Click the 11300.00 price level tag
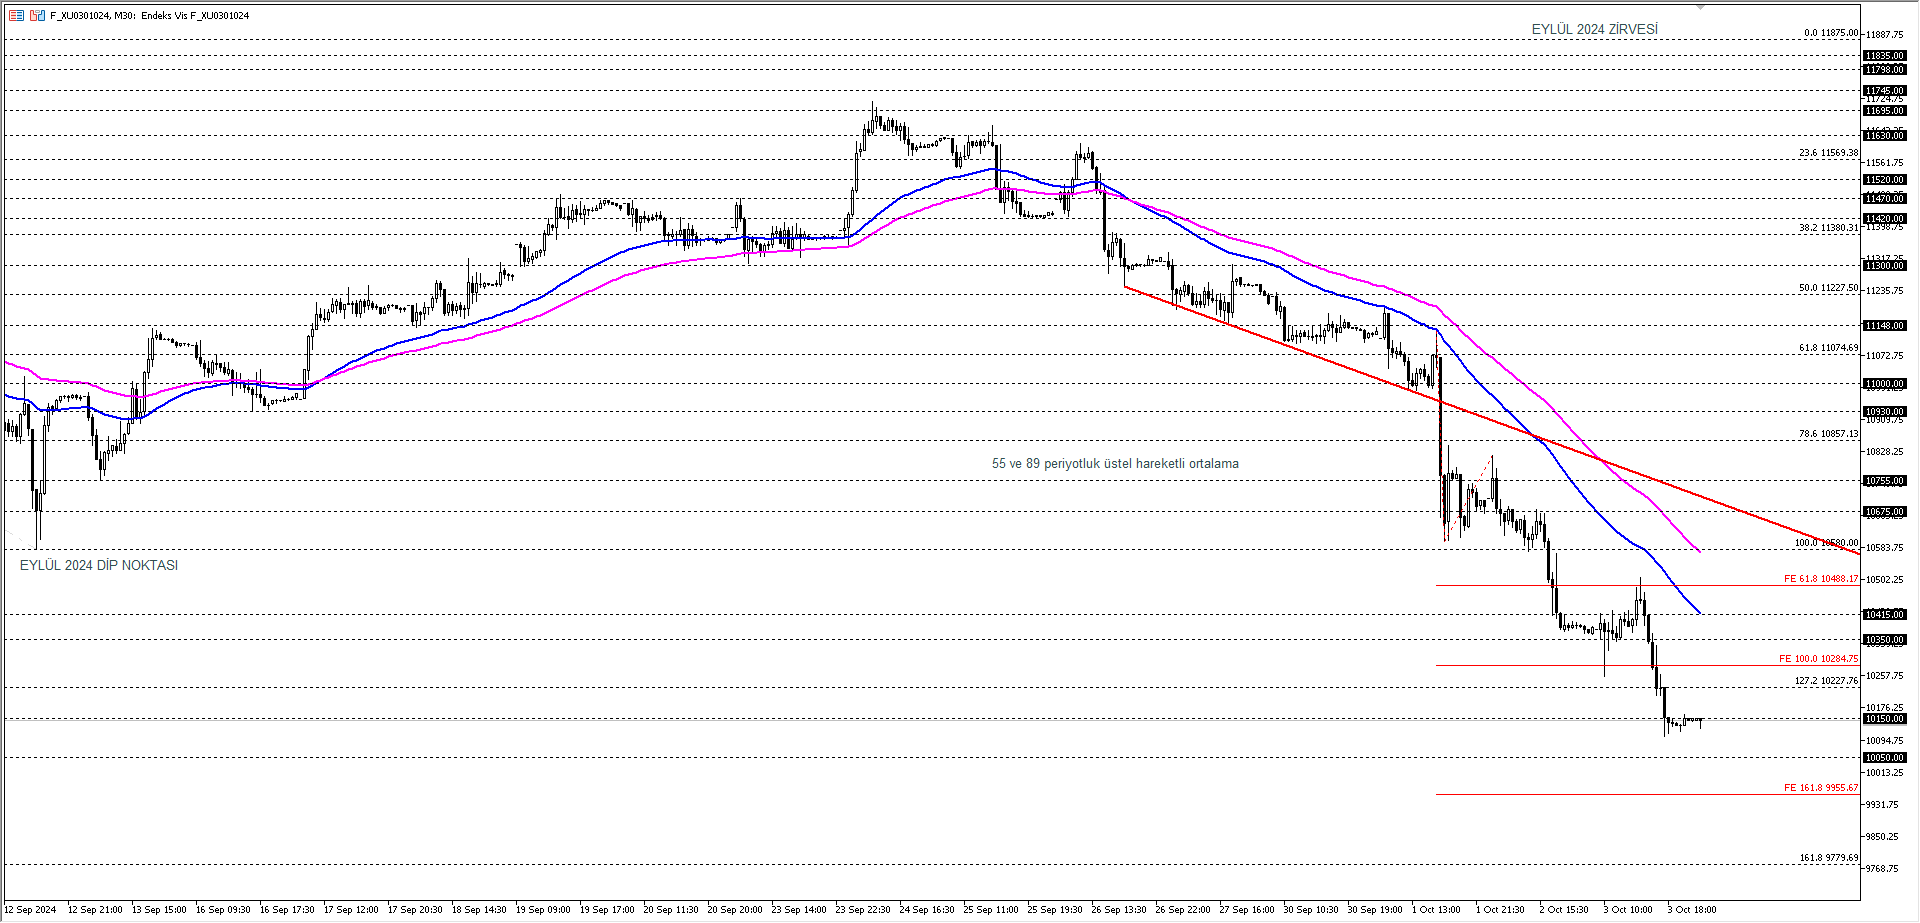Viewport: 1920px width, 923px height. point(1884,266)
